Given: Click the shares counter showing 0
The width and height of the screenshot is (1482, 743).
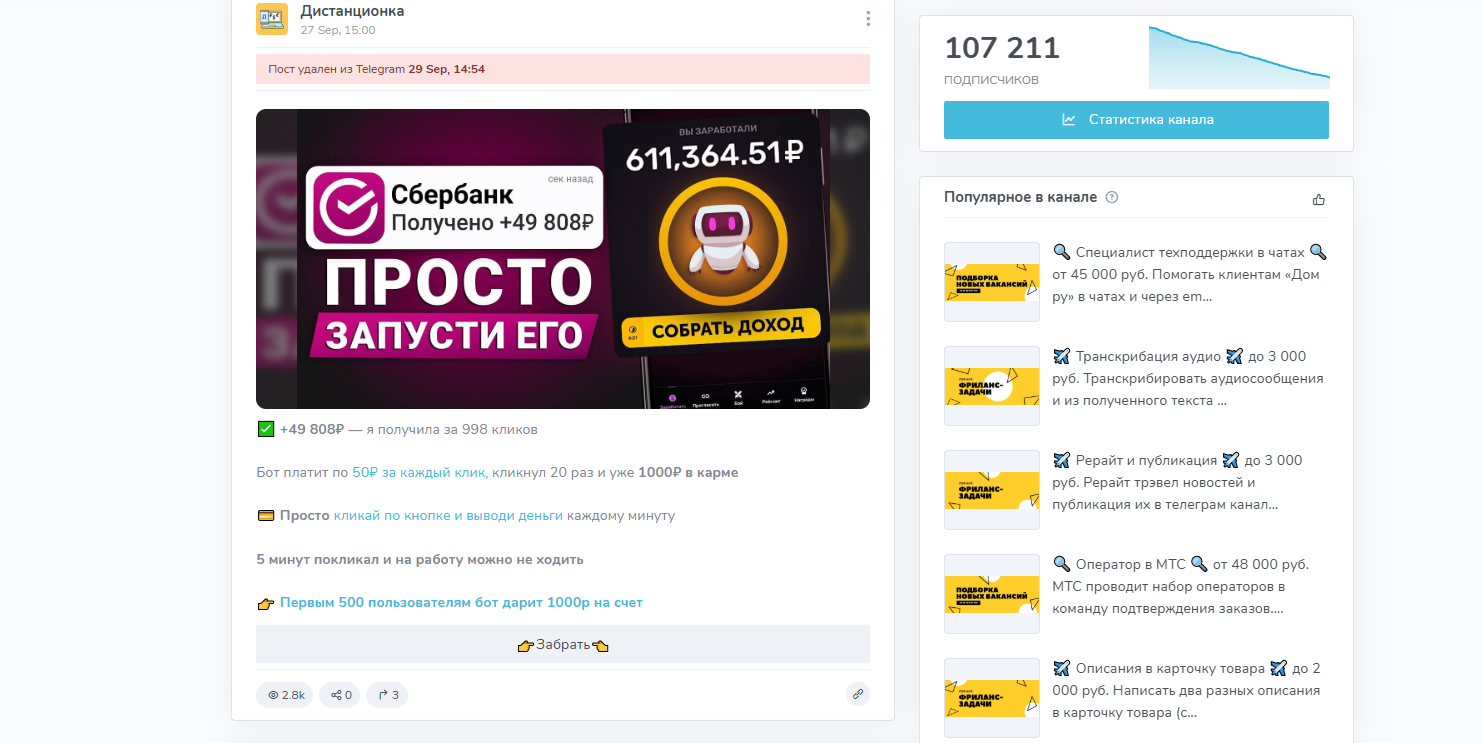Looking at the screenshot, I should coord(340,695).
